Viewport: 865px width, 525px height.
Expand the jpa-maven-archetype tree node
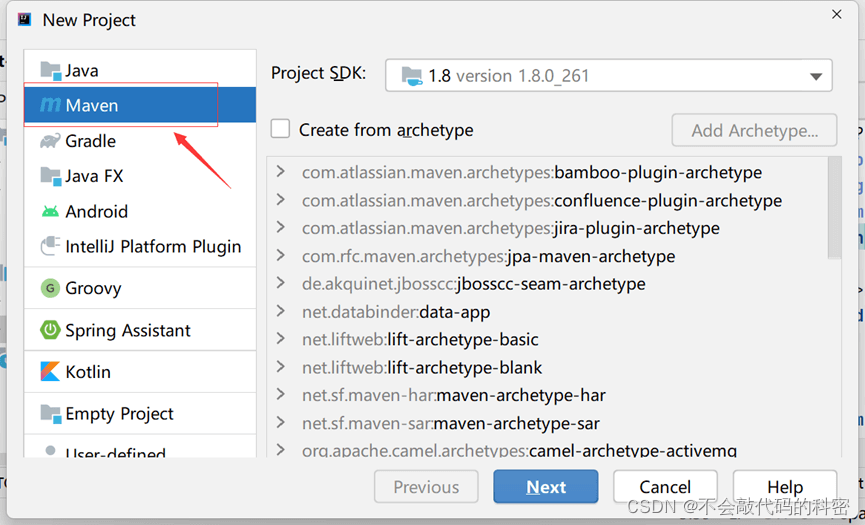click(281, 256)
